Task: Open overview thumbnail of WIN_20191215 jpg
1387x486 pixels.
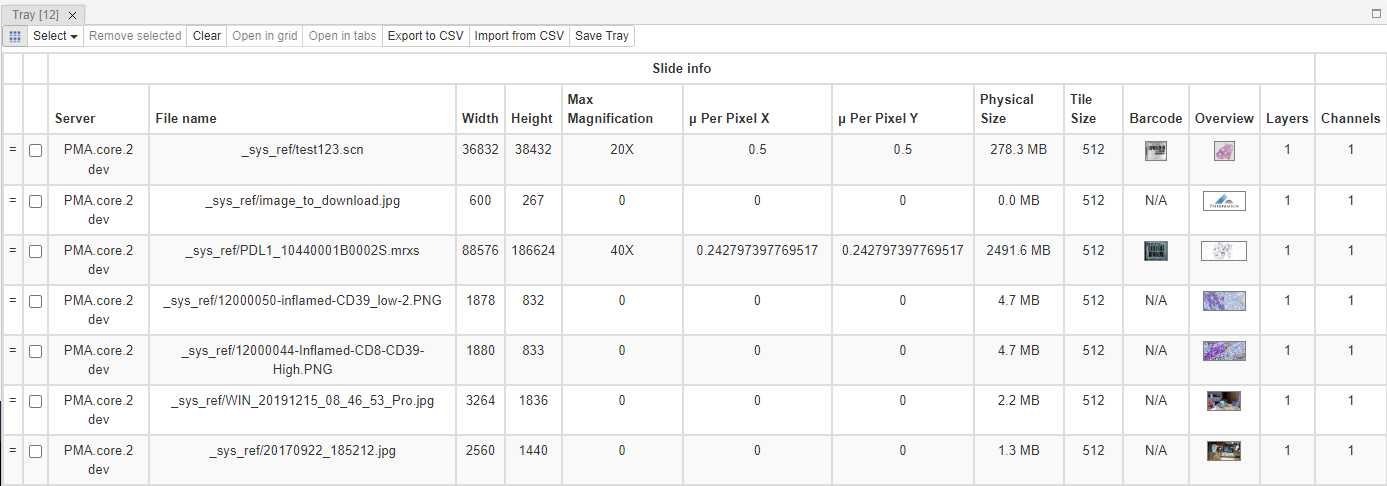Action: [x=1224, y=401]
